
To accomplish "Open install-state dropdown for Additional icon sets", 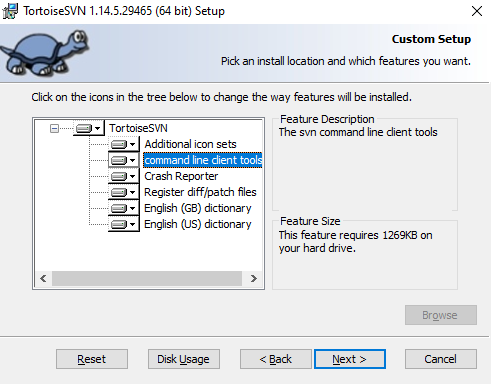I will point(124,144).
